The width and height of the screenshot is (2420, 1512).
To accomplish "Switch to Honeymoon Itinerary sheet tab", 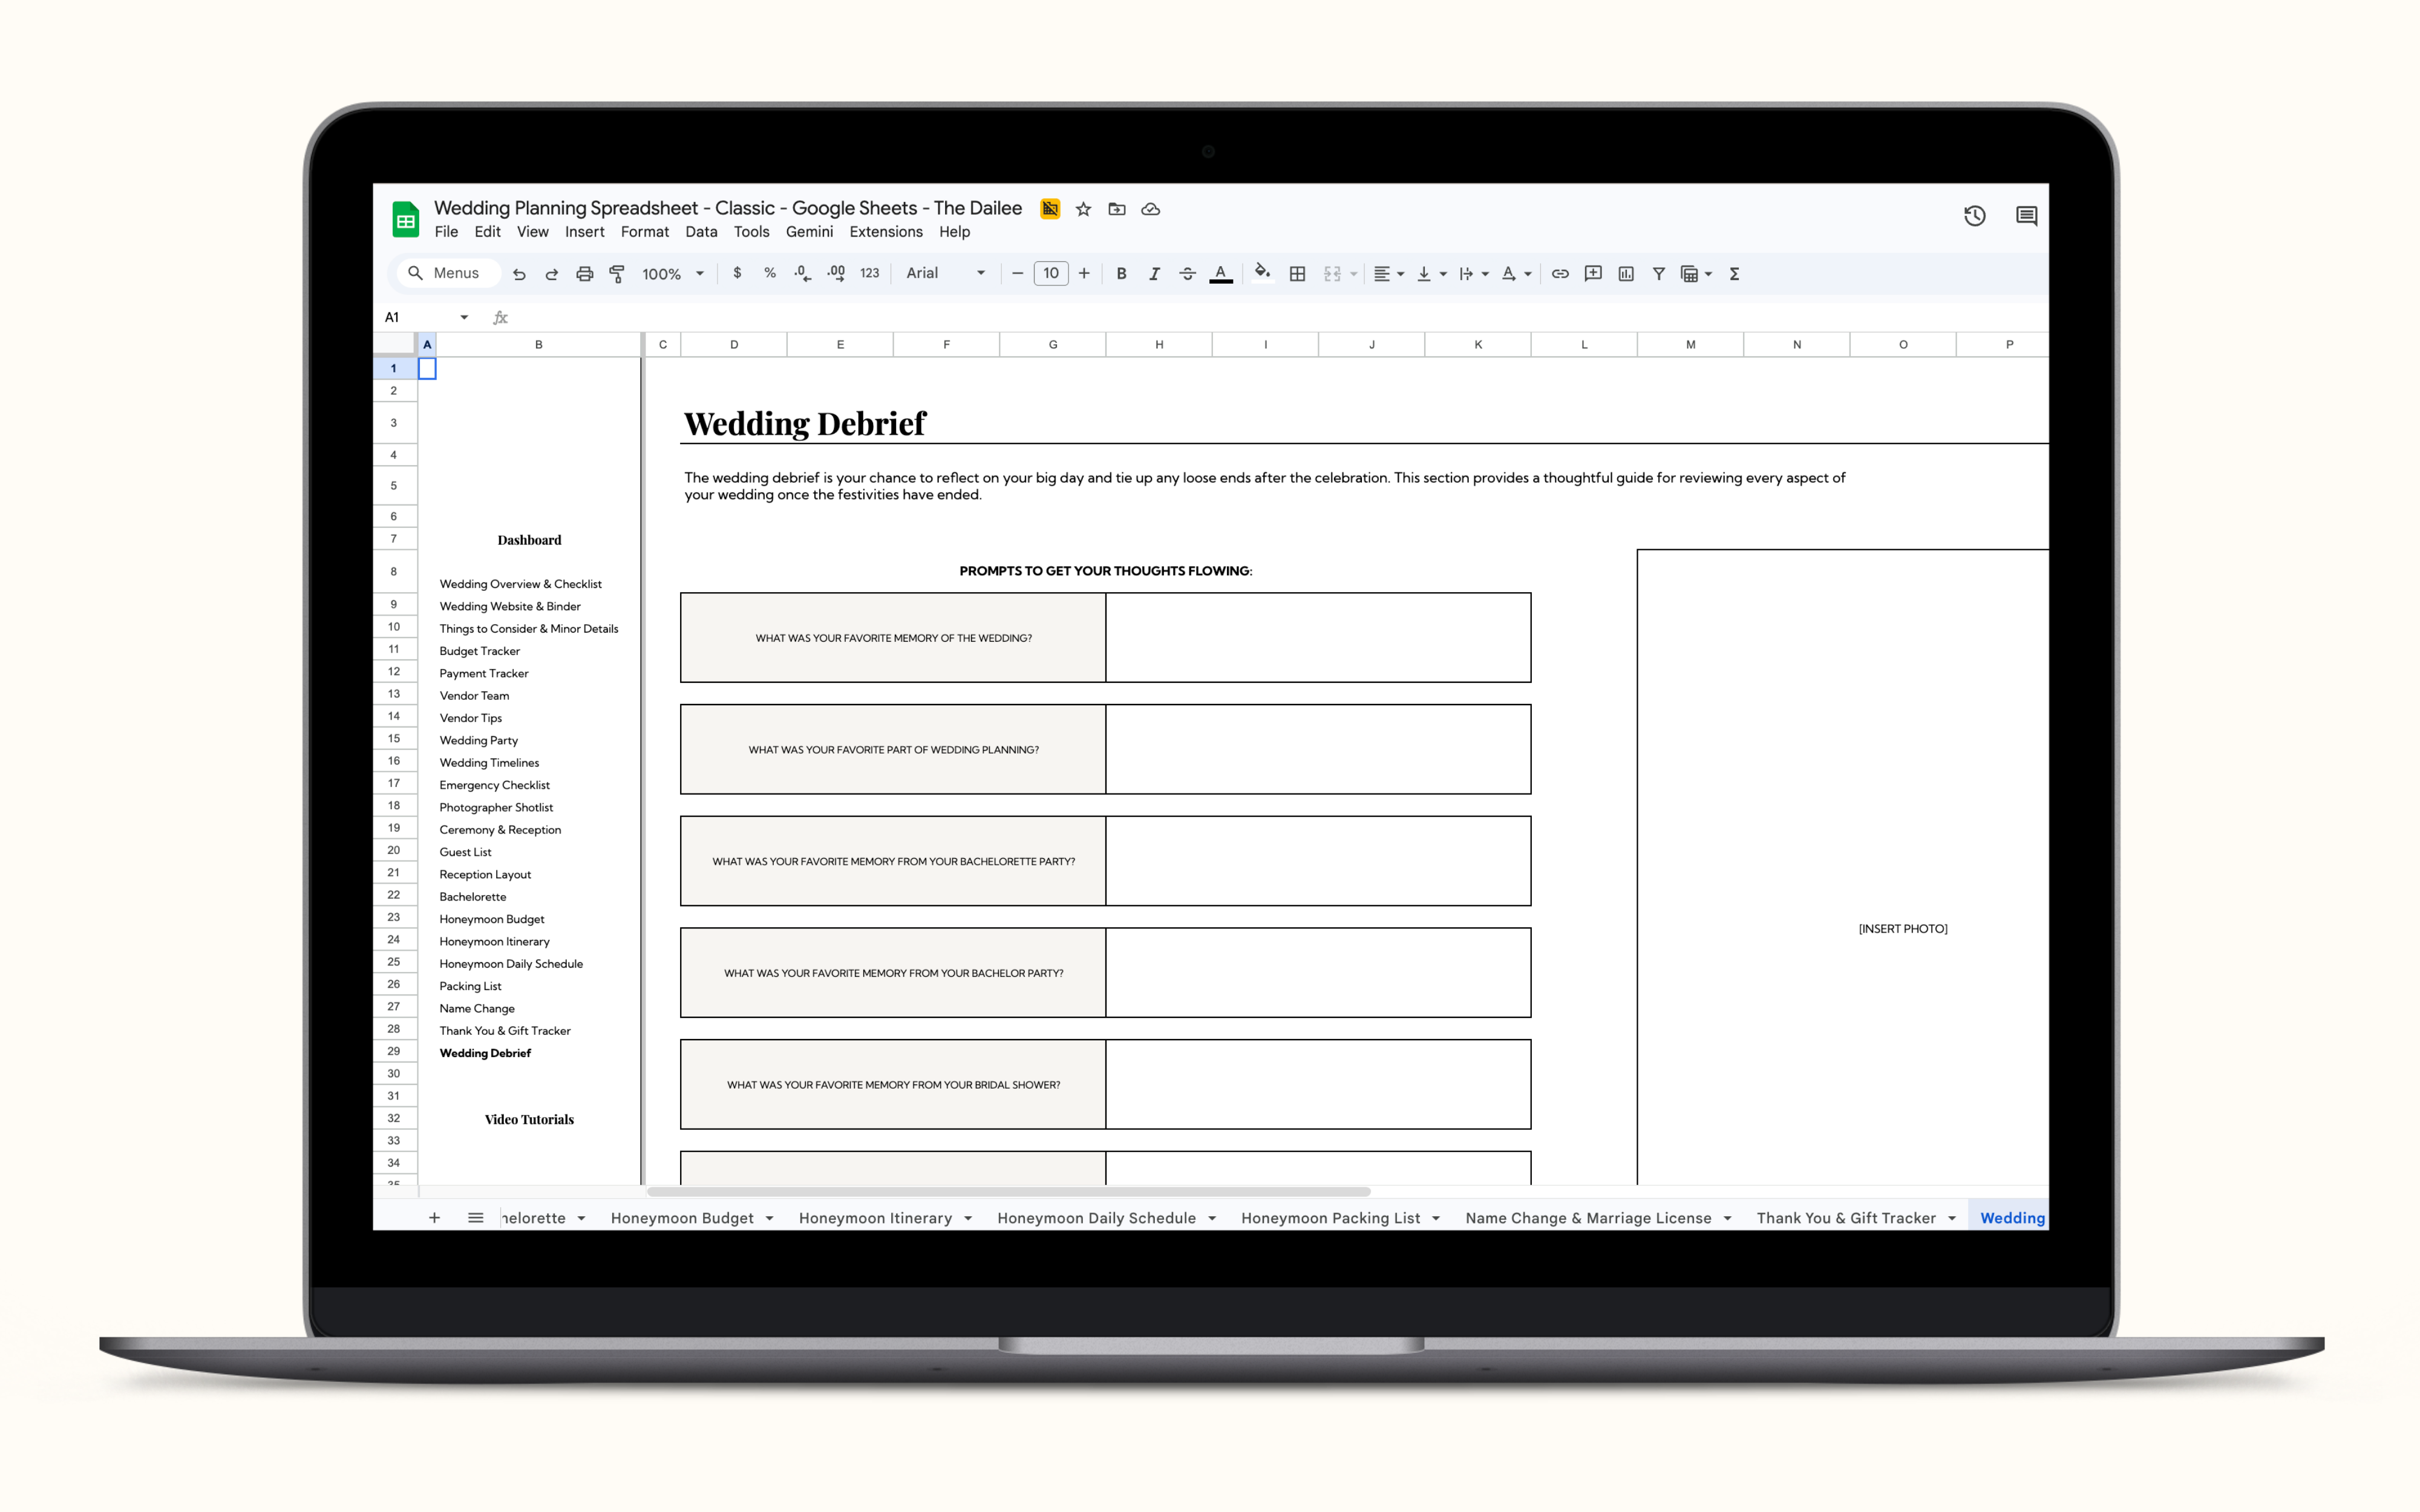I will coord(875,1218).
